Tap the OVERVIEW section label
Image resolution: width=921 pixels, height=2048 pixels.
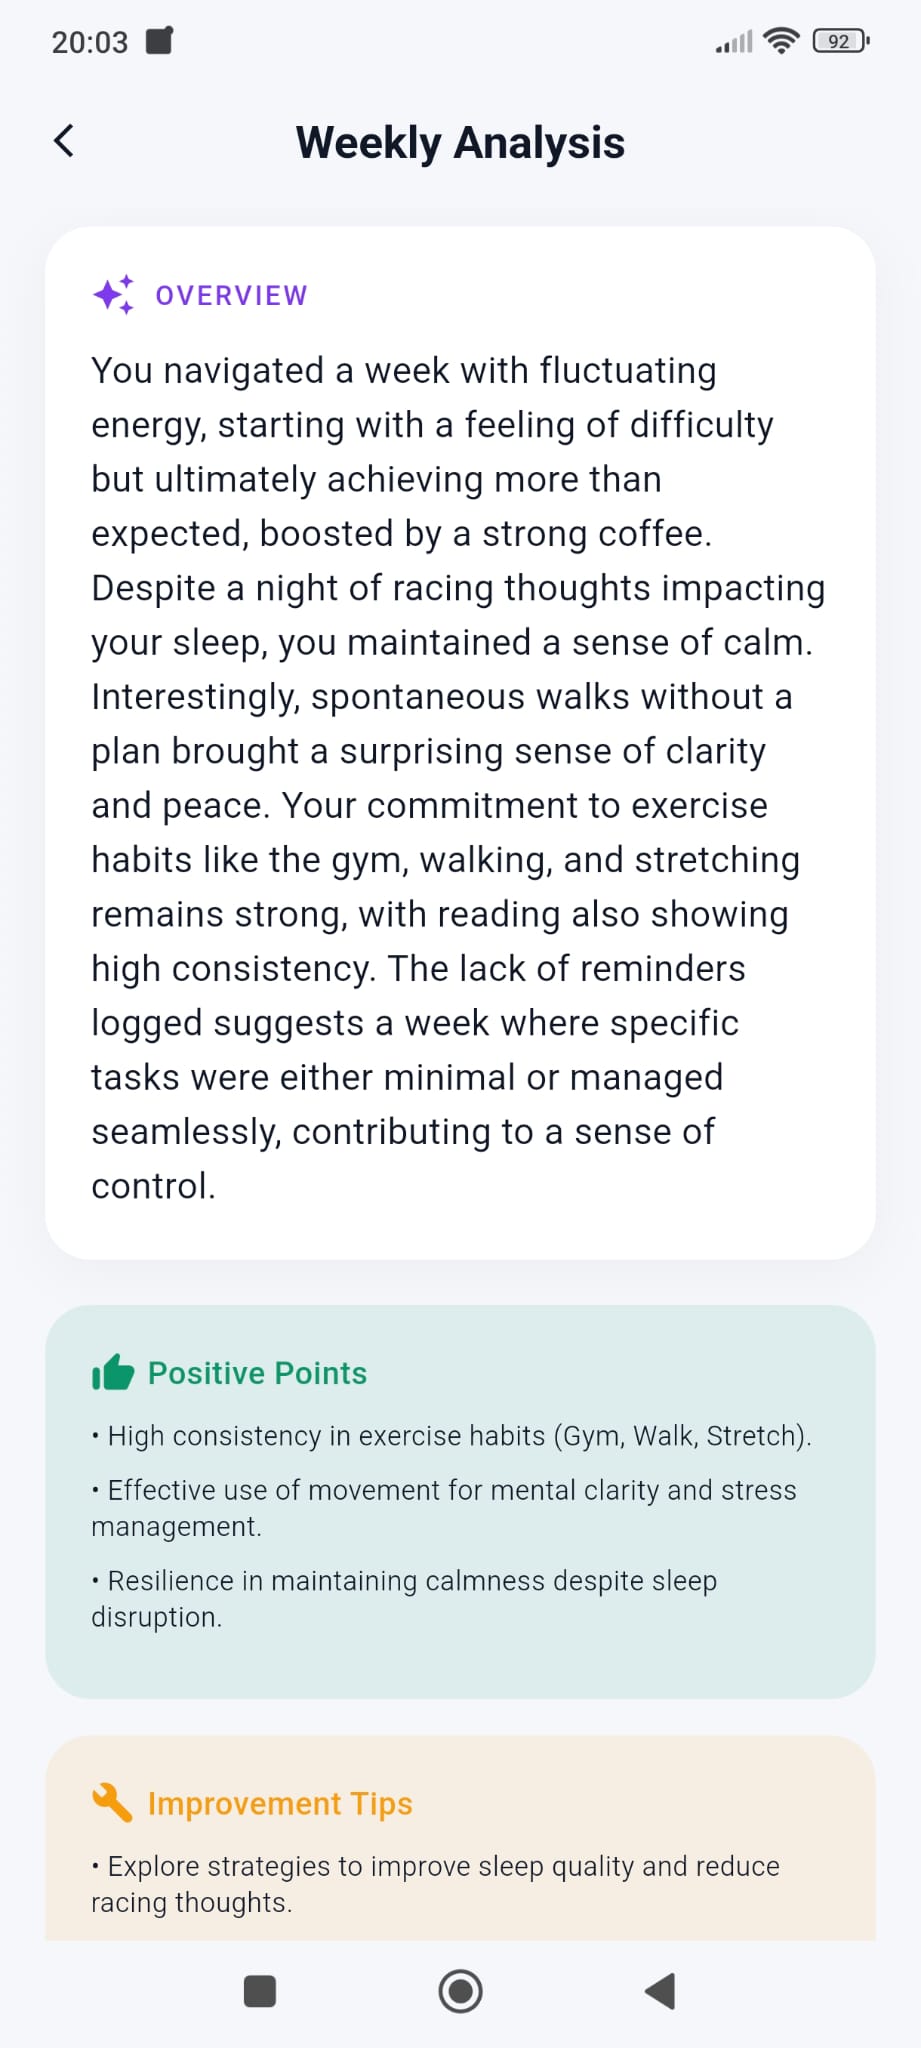(x=231, y=295)
